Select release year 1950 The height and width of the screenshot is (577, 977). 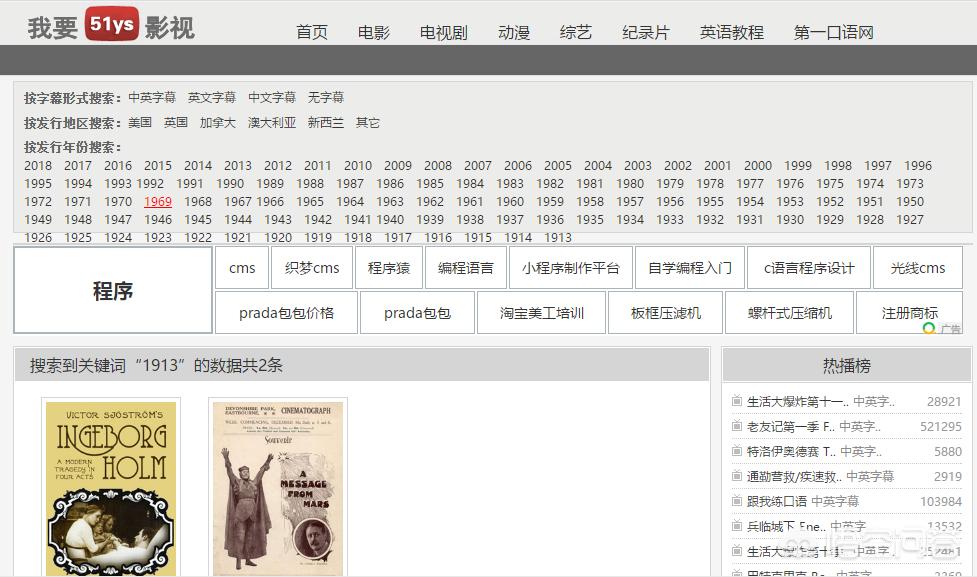pos(910,202)
